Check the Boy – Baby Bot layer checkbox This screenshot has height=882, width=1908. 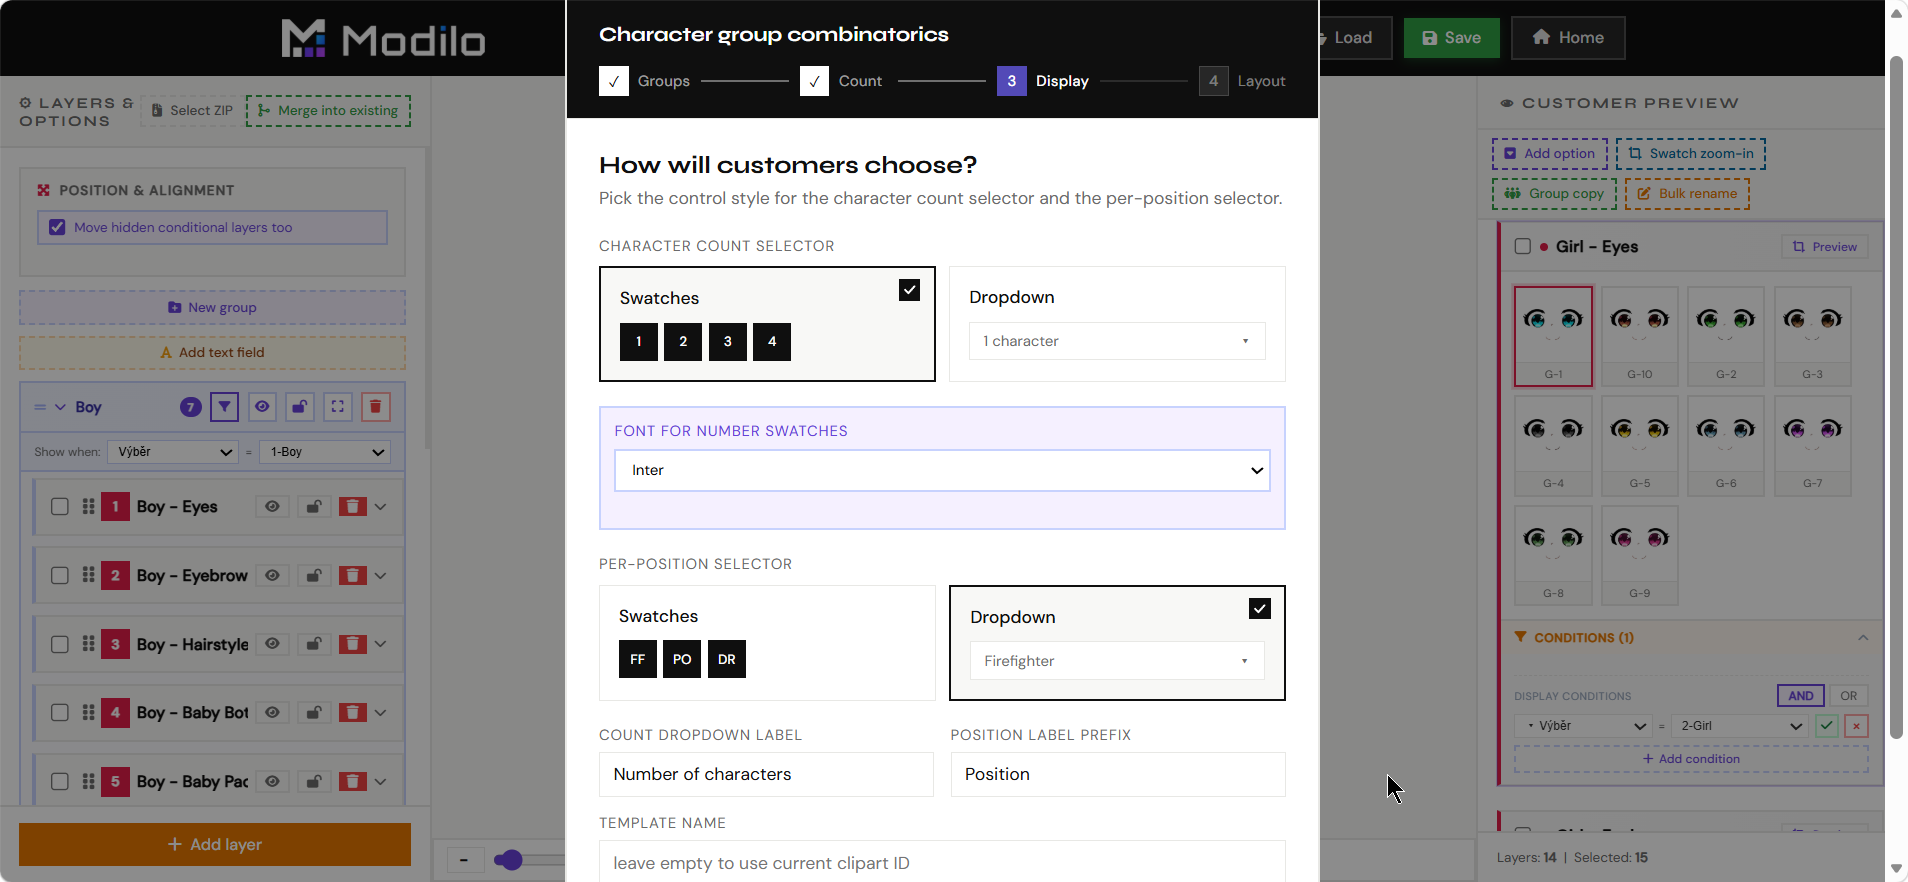tap(60, 713)
